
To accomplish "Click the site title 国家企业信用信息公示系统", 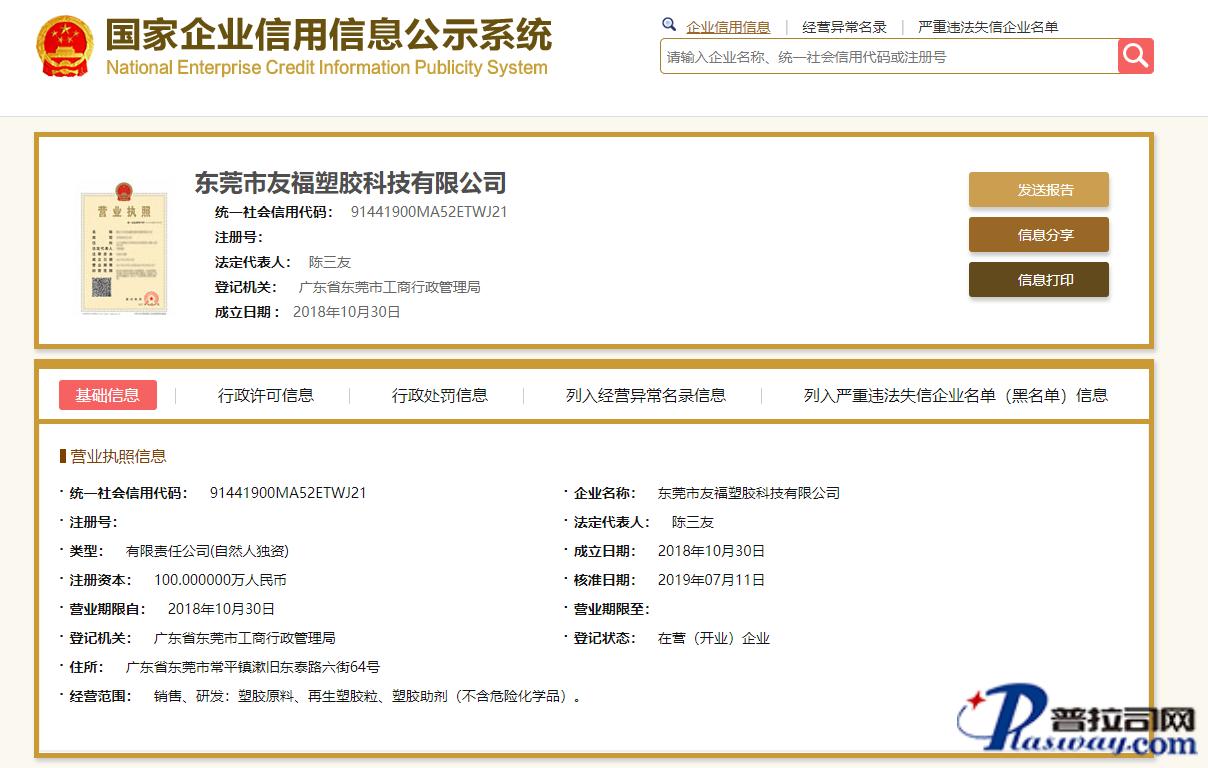I will coord(328,36).
